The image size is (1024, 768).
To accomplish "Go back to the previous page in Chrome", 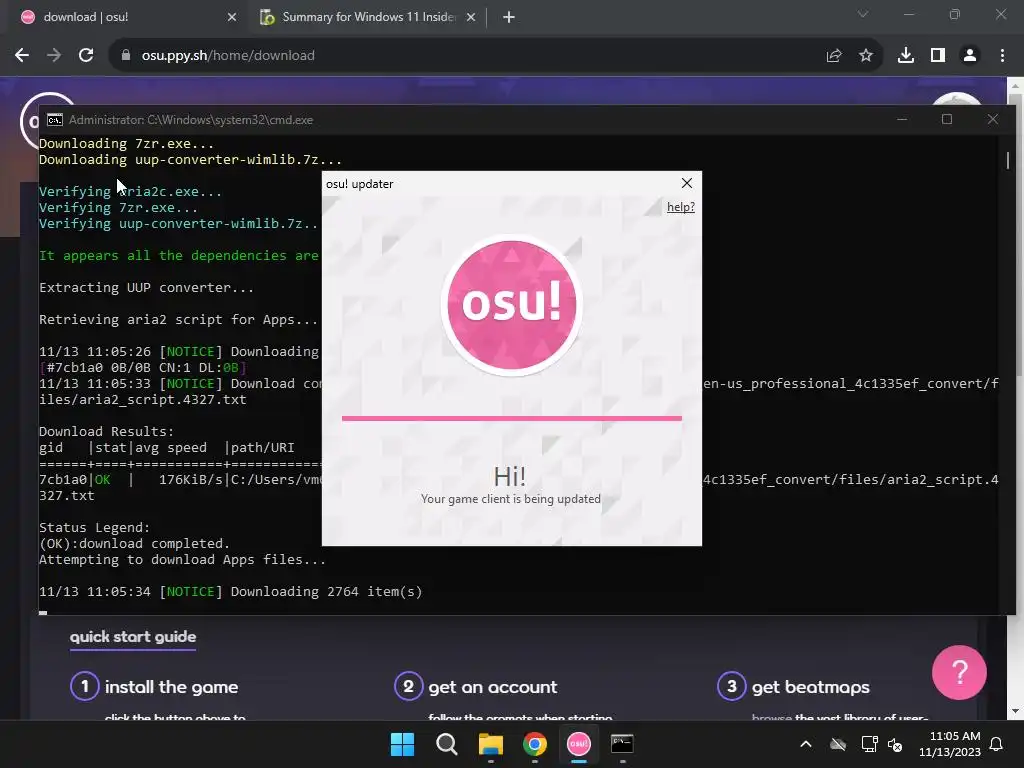I will click(22, 56).
